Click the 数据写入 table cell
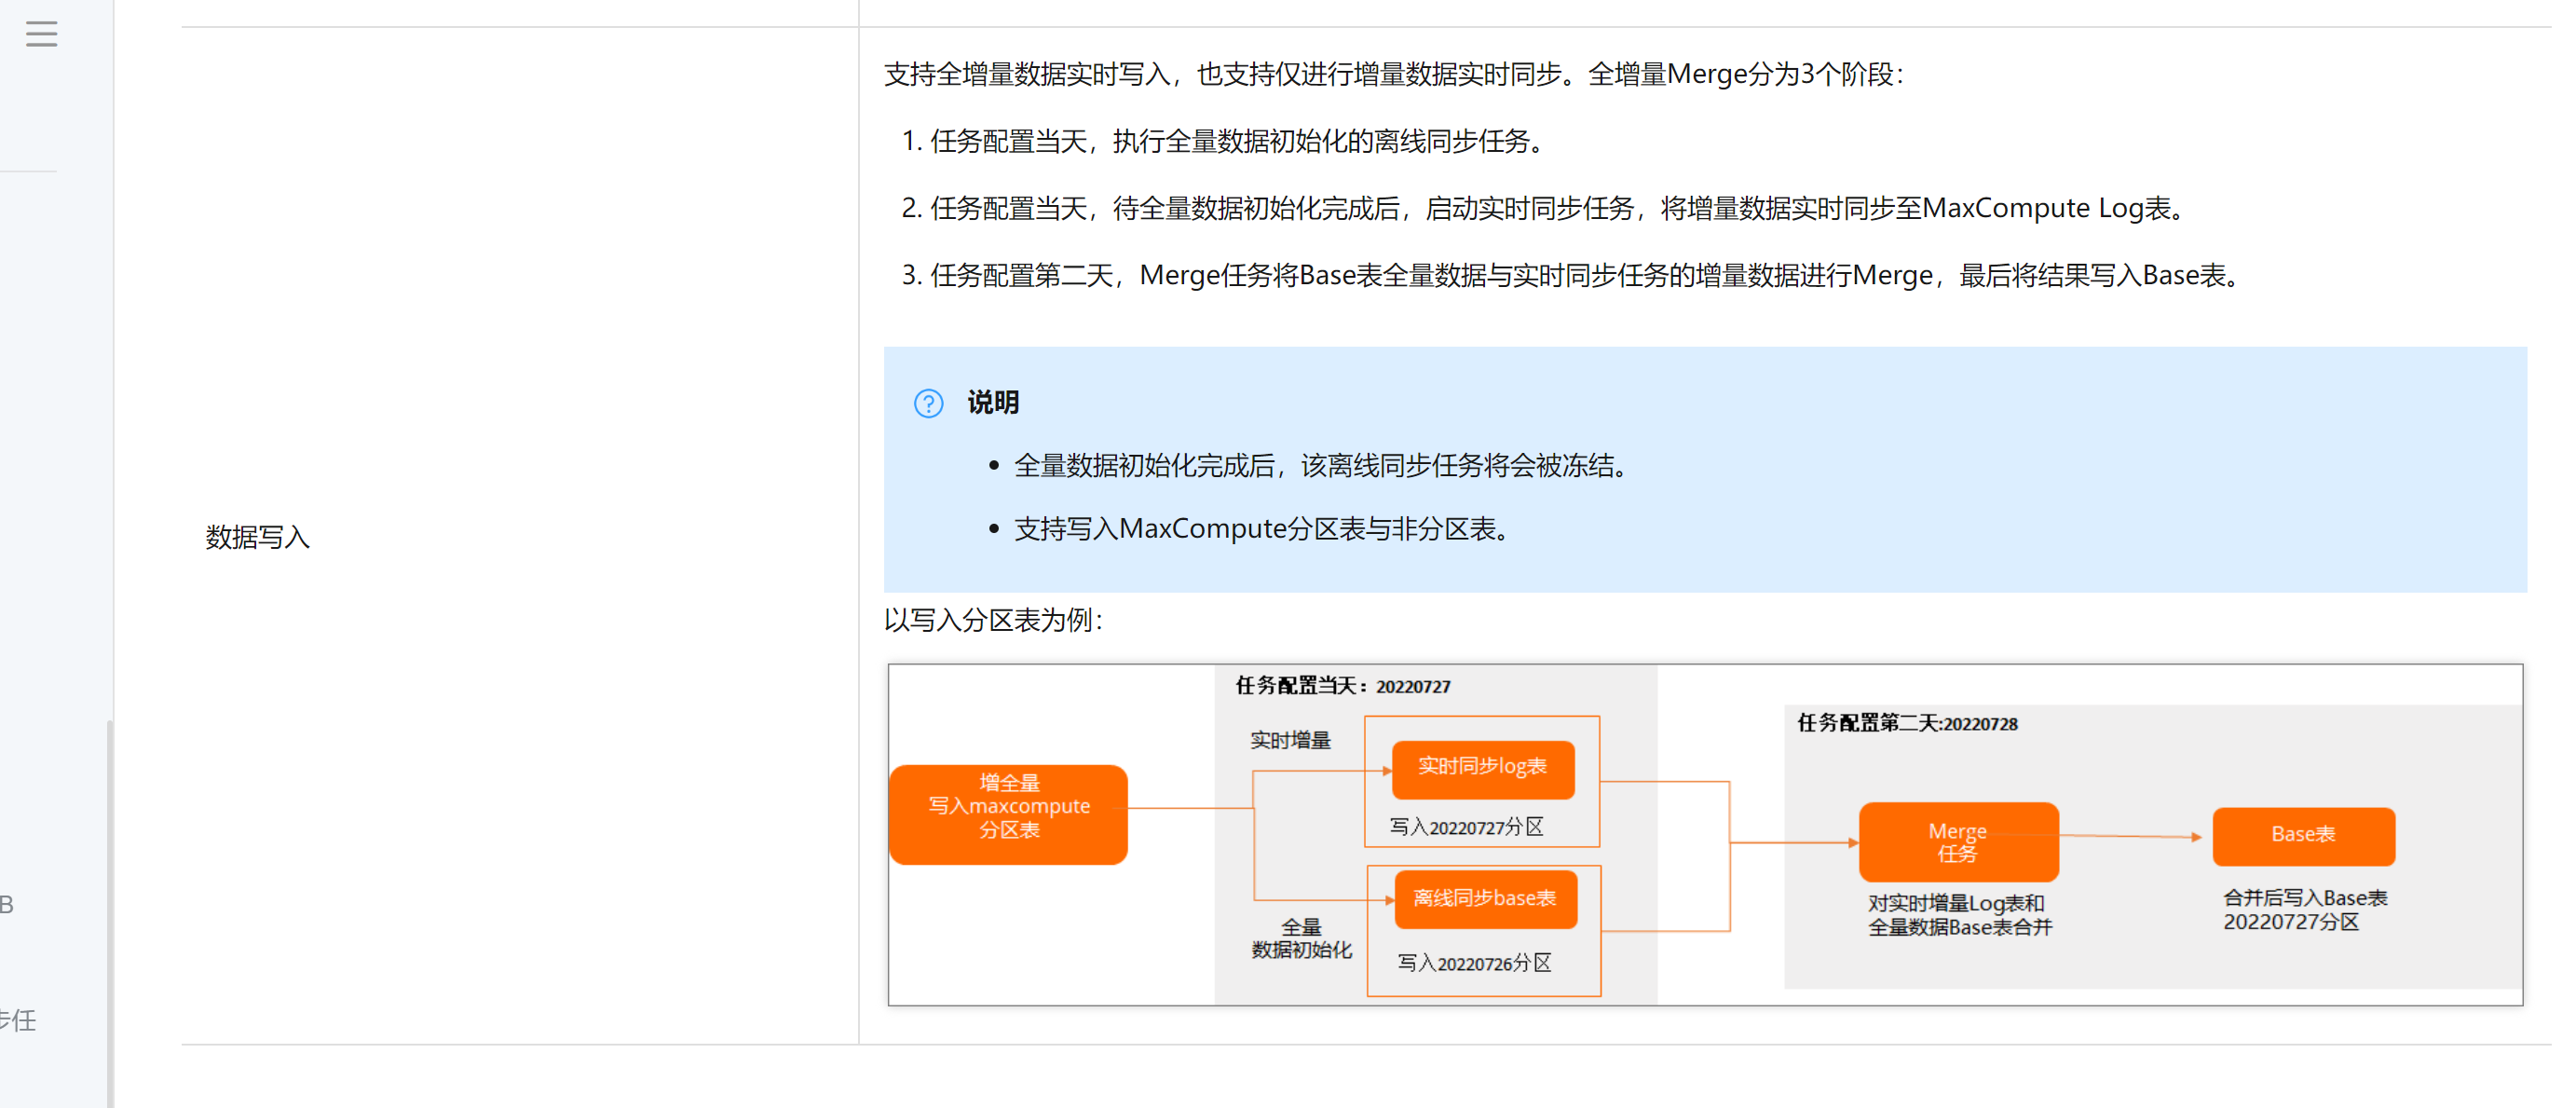This screenshot has width=2576, height=1108. (x=519, y=536)
